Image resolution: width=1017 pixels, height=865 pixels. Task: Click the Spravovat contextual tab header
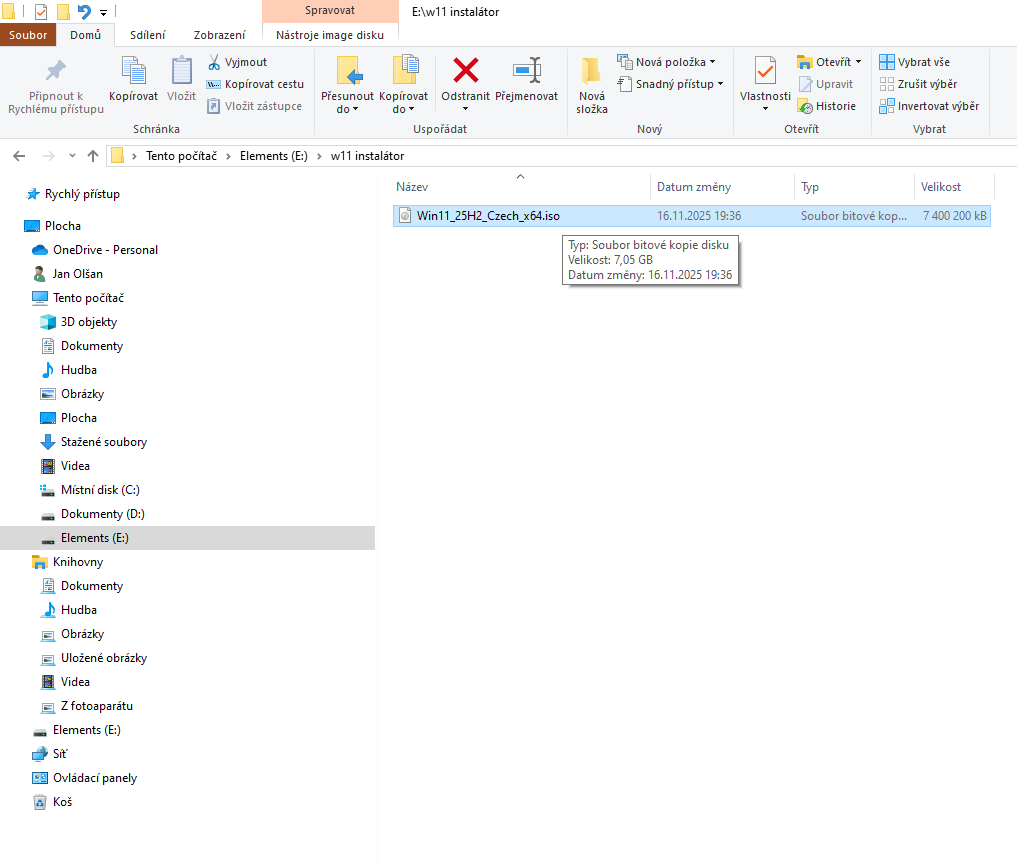(x=330, y=11)
